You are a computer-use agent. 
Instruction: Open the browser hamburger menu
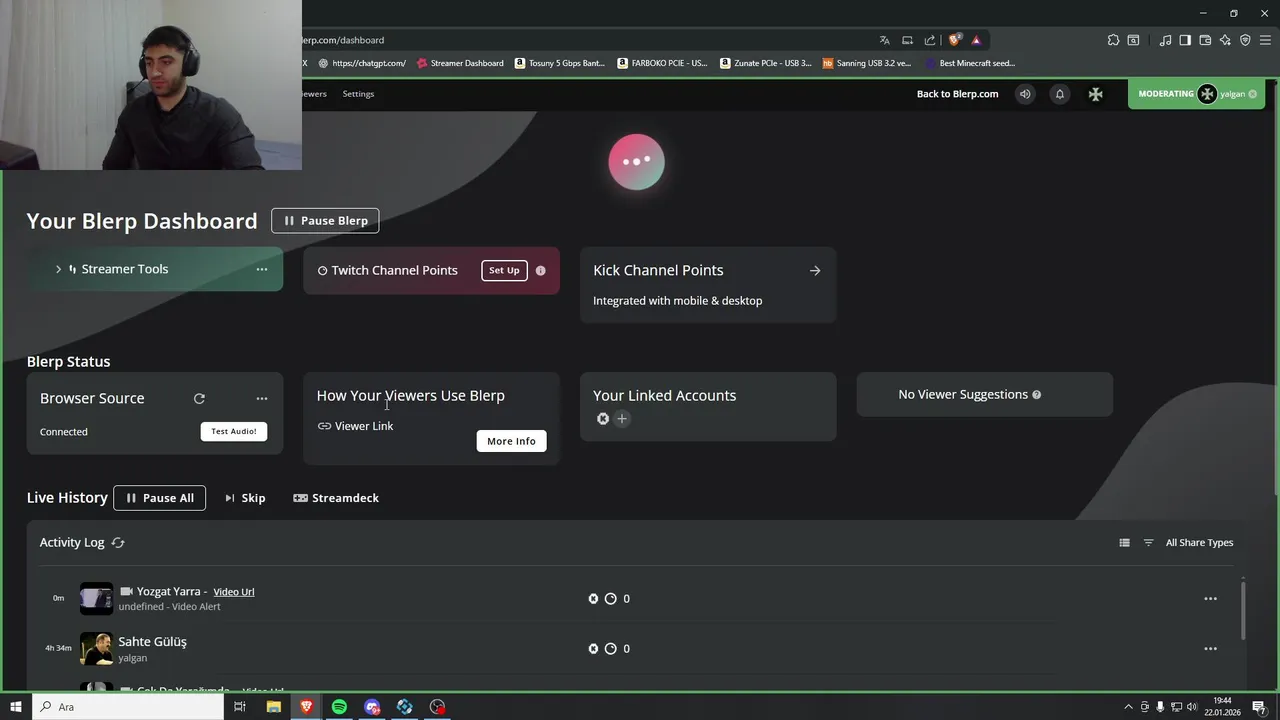click(1265, 40)
